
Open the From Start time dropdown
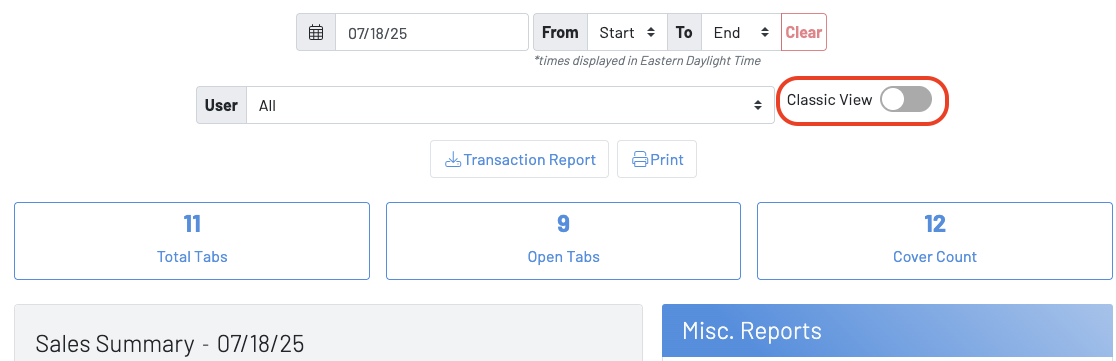(x=627, y=33)
